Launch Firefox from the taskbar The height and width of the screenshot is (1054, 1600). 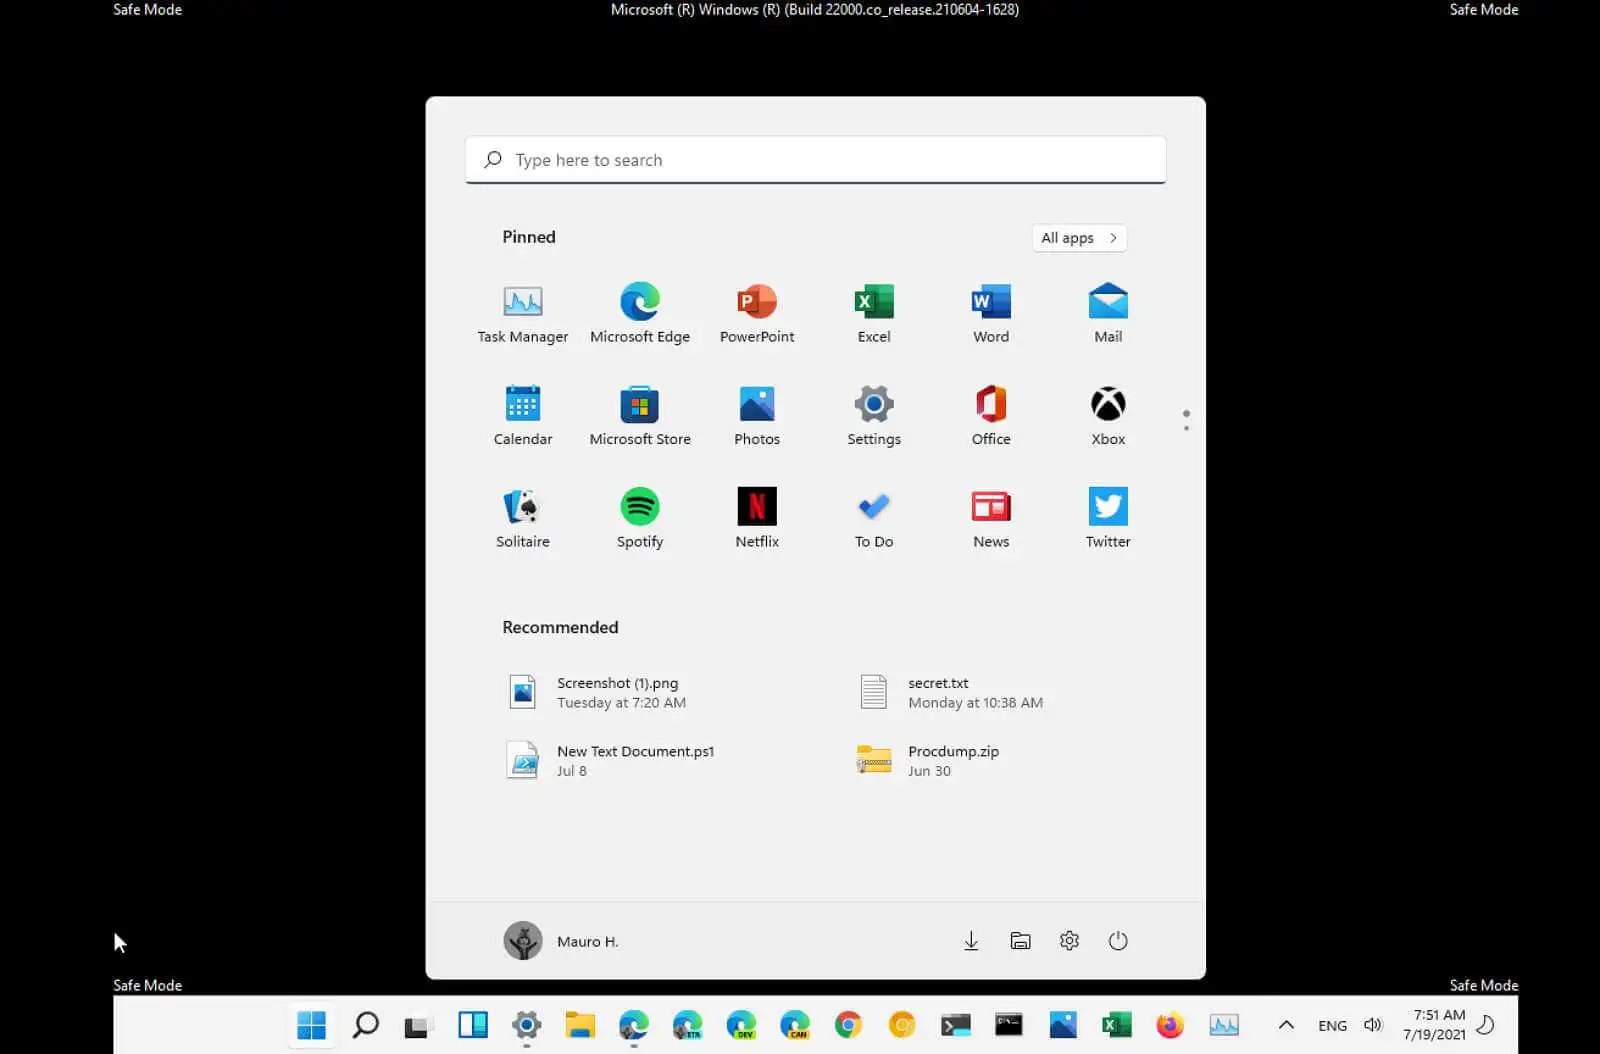(x=1170, y=1025)
